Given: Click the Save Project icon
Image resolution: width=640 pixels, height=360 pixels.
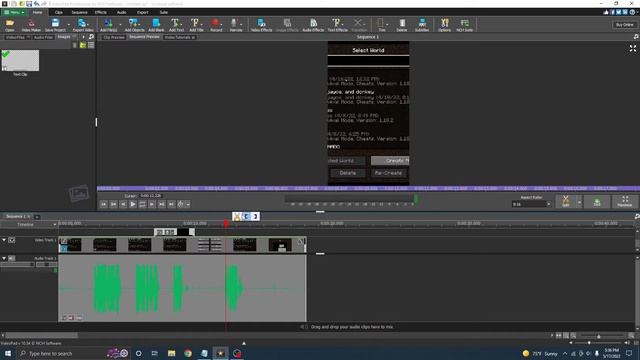Looking at the screenshot, I should 55,25.
